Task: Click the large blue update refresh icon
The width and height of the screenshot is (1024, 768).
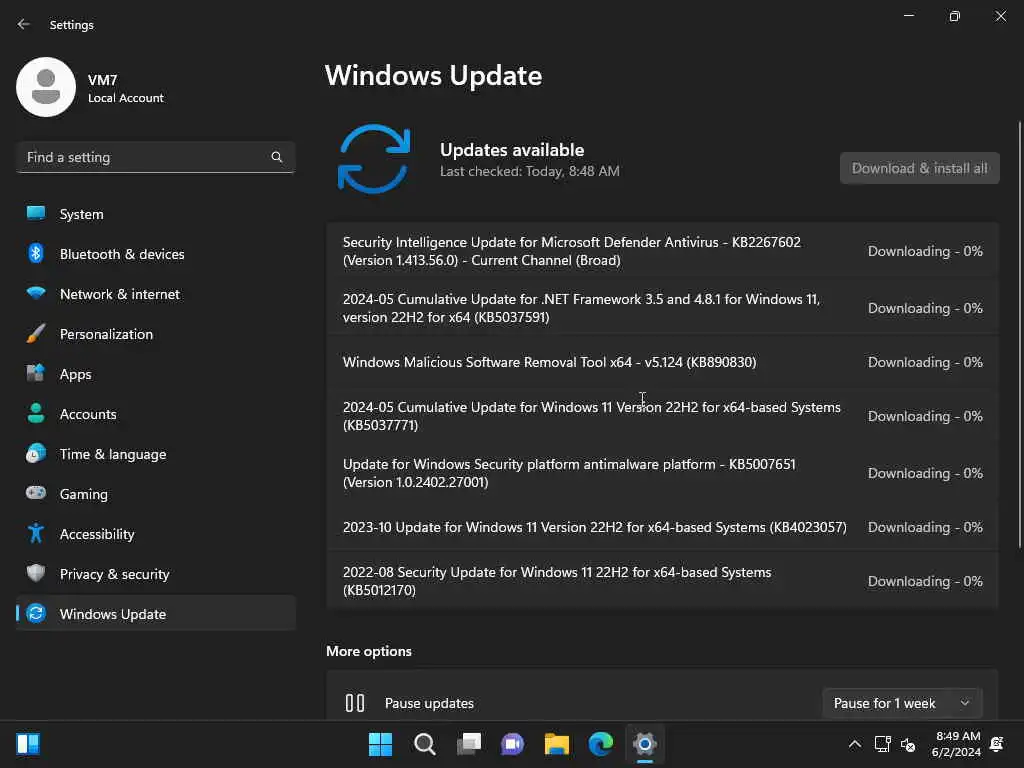Action: [374, 159]
